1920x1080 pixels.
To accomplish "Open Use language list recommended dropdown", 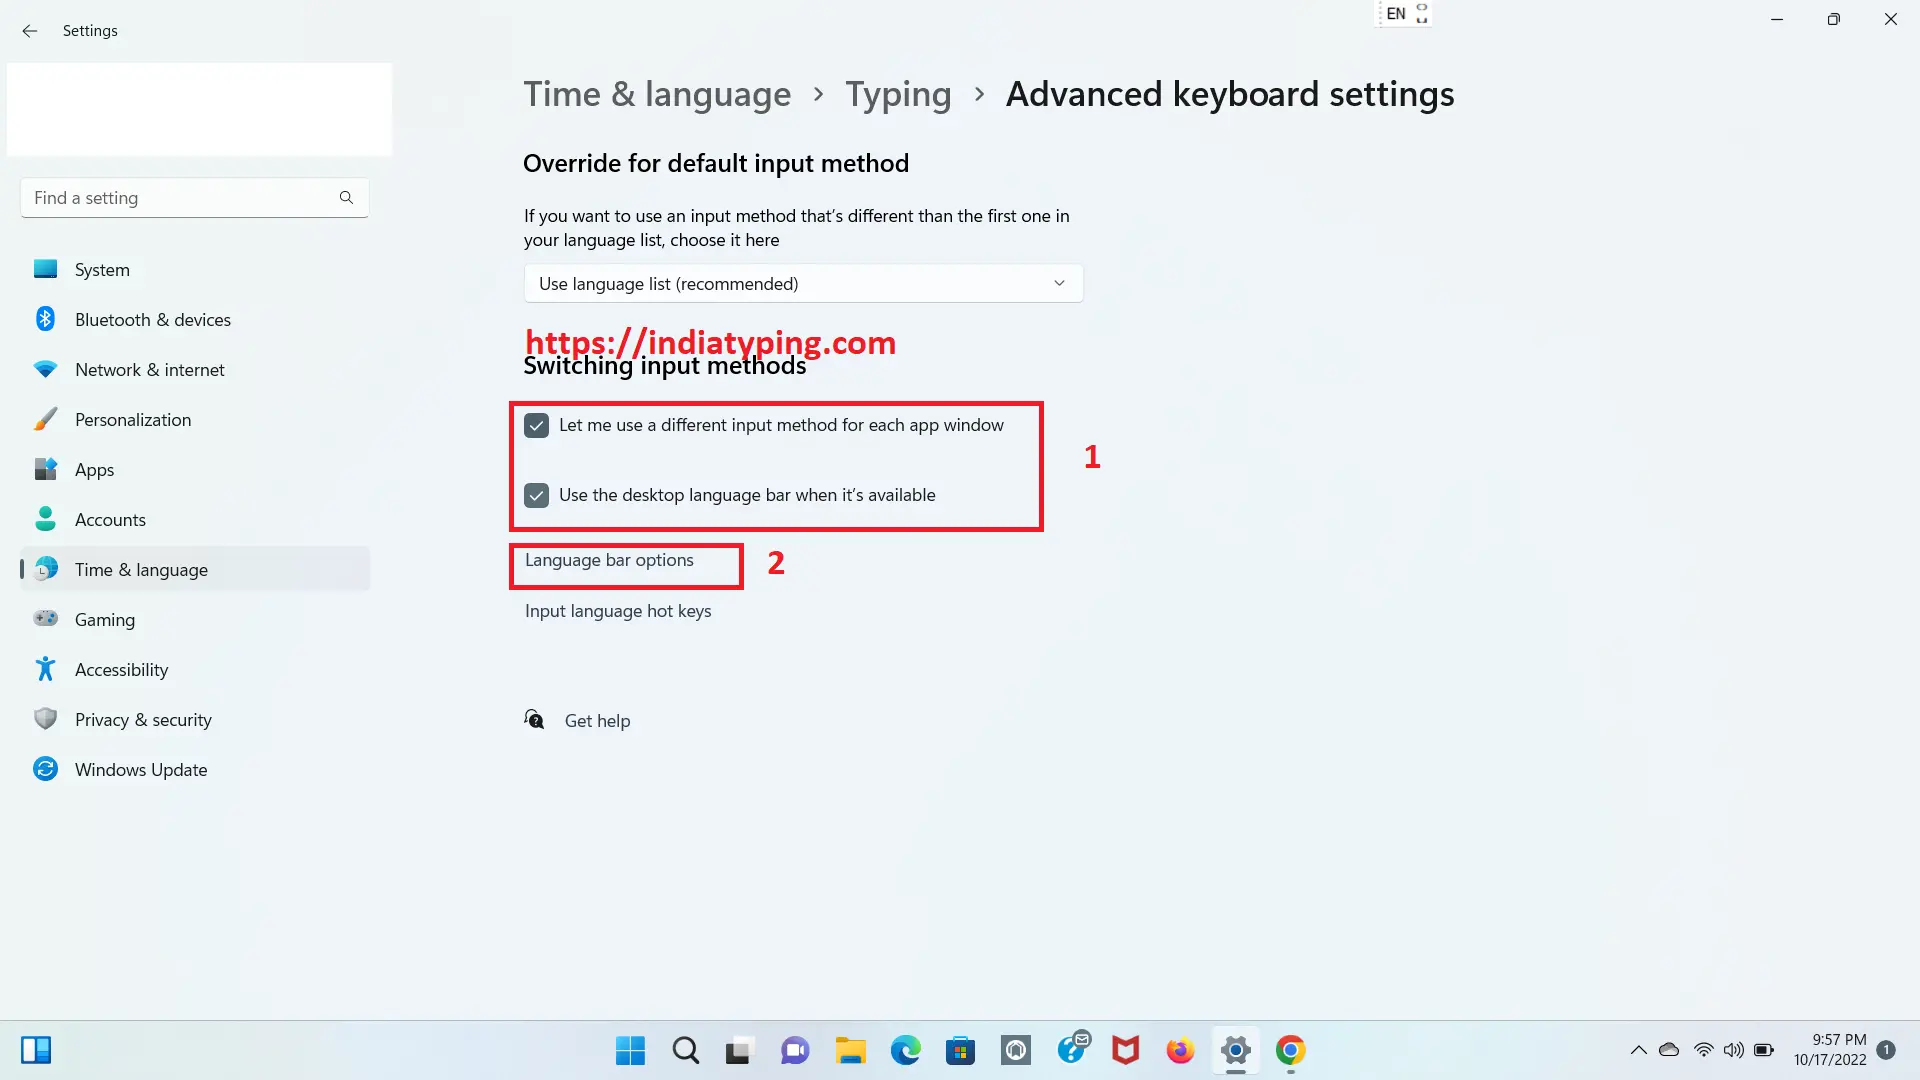I will [x=804, y=284].
